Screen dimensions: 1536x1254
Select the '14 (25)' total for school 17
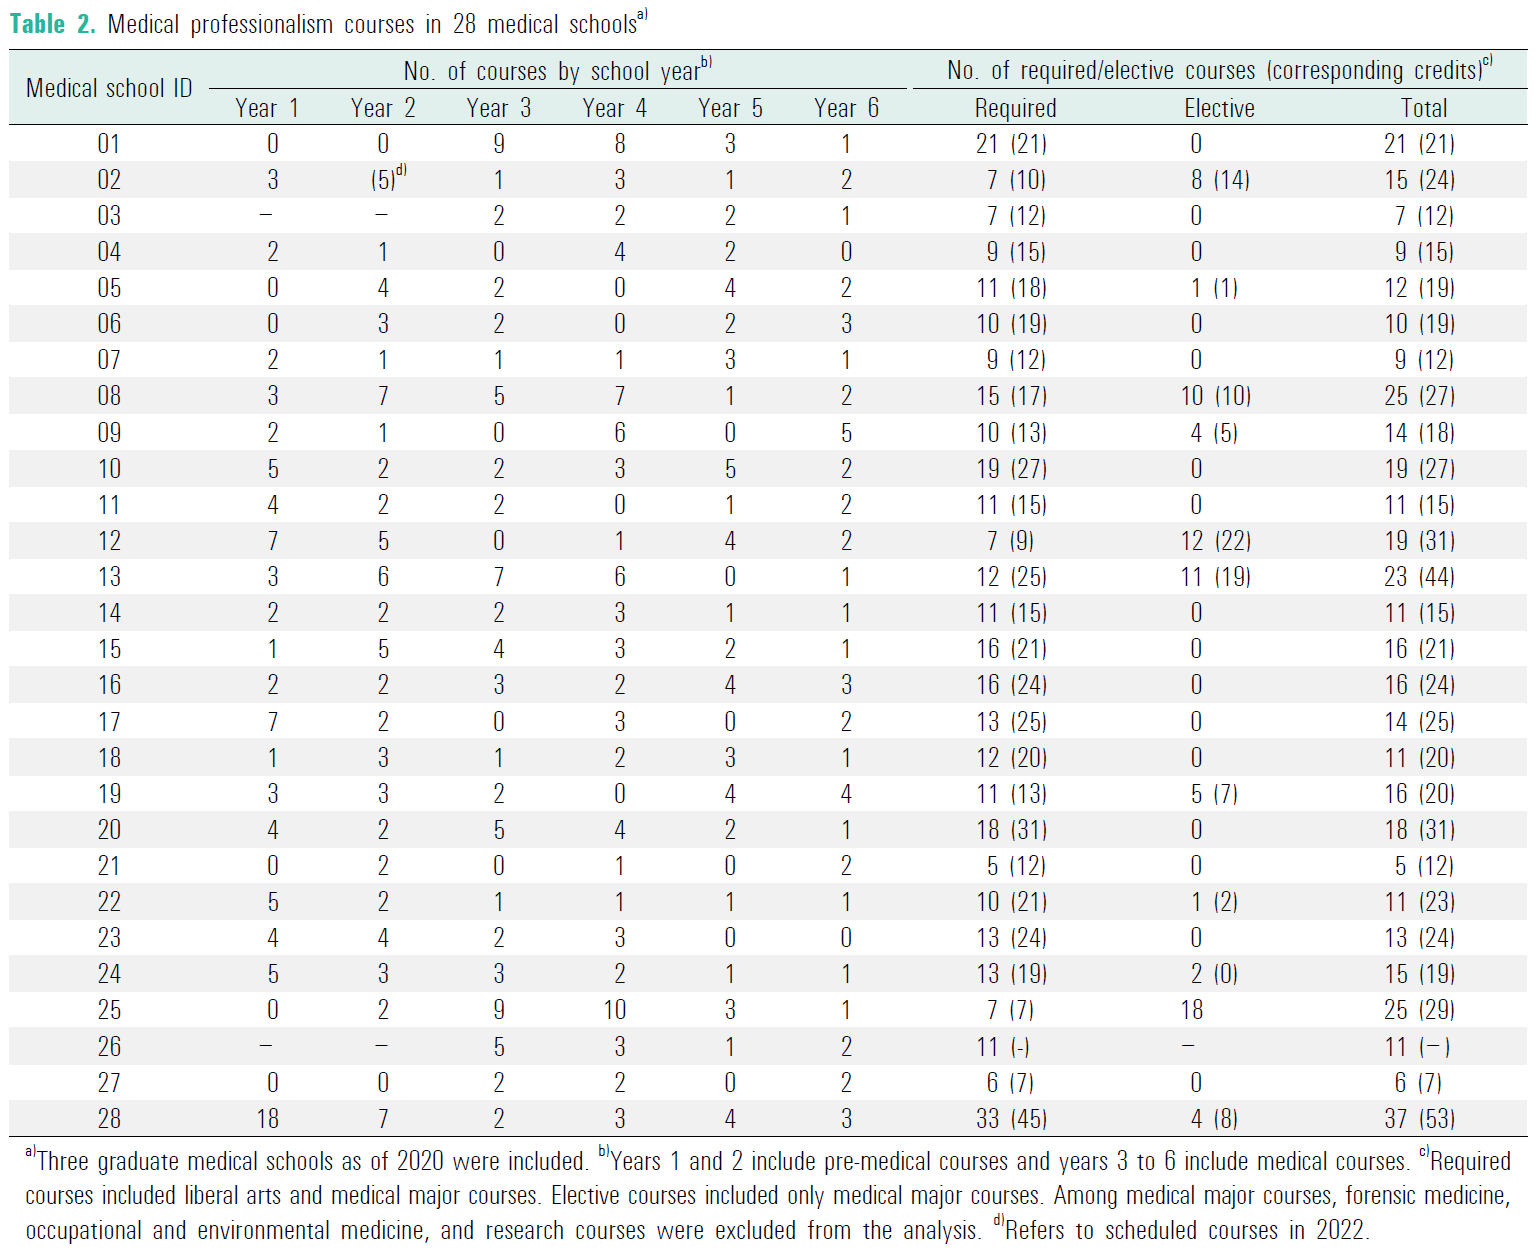1420,722
